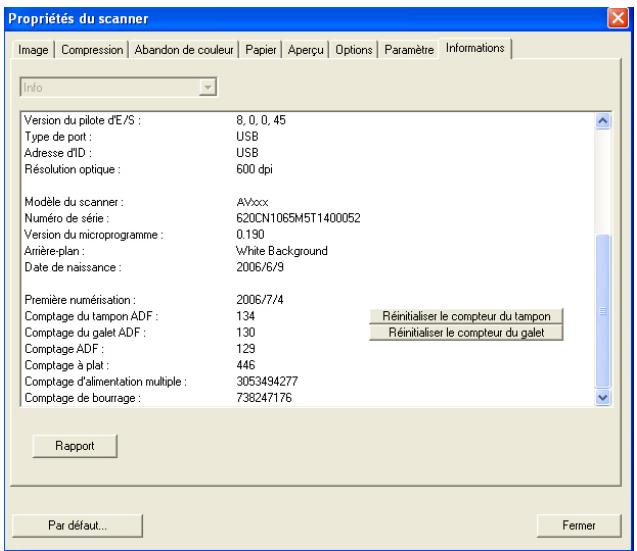Click Réinitialiser le compteur du galet
The image size is (637, 551).
pos(466,332)
